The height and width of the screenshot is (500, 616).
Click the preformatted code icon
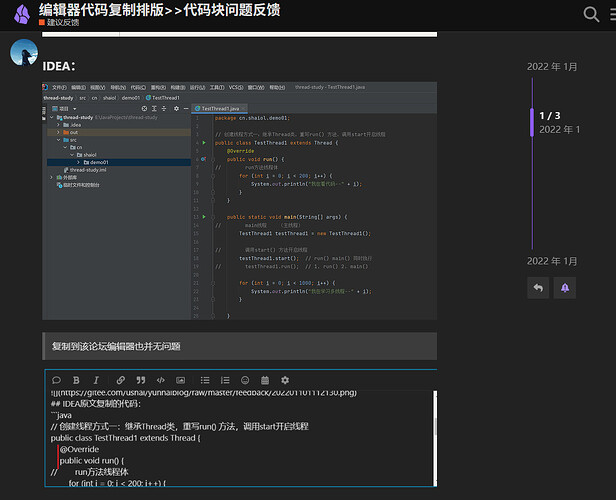coord(160,380)
